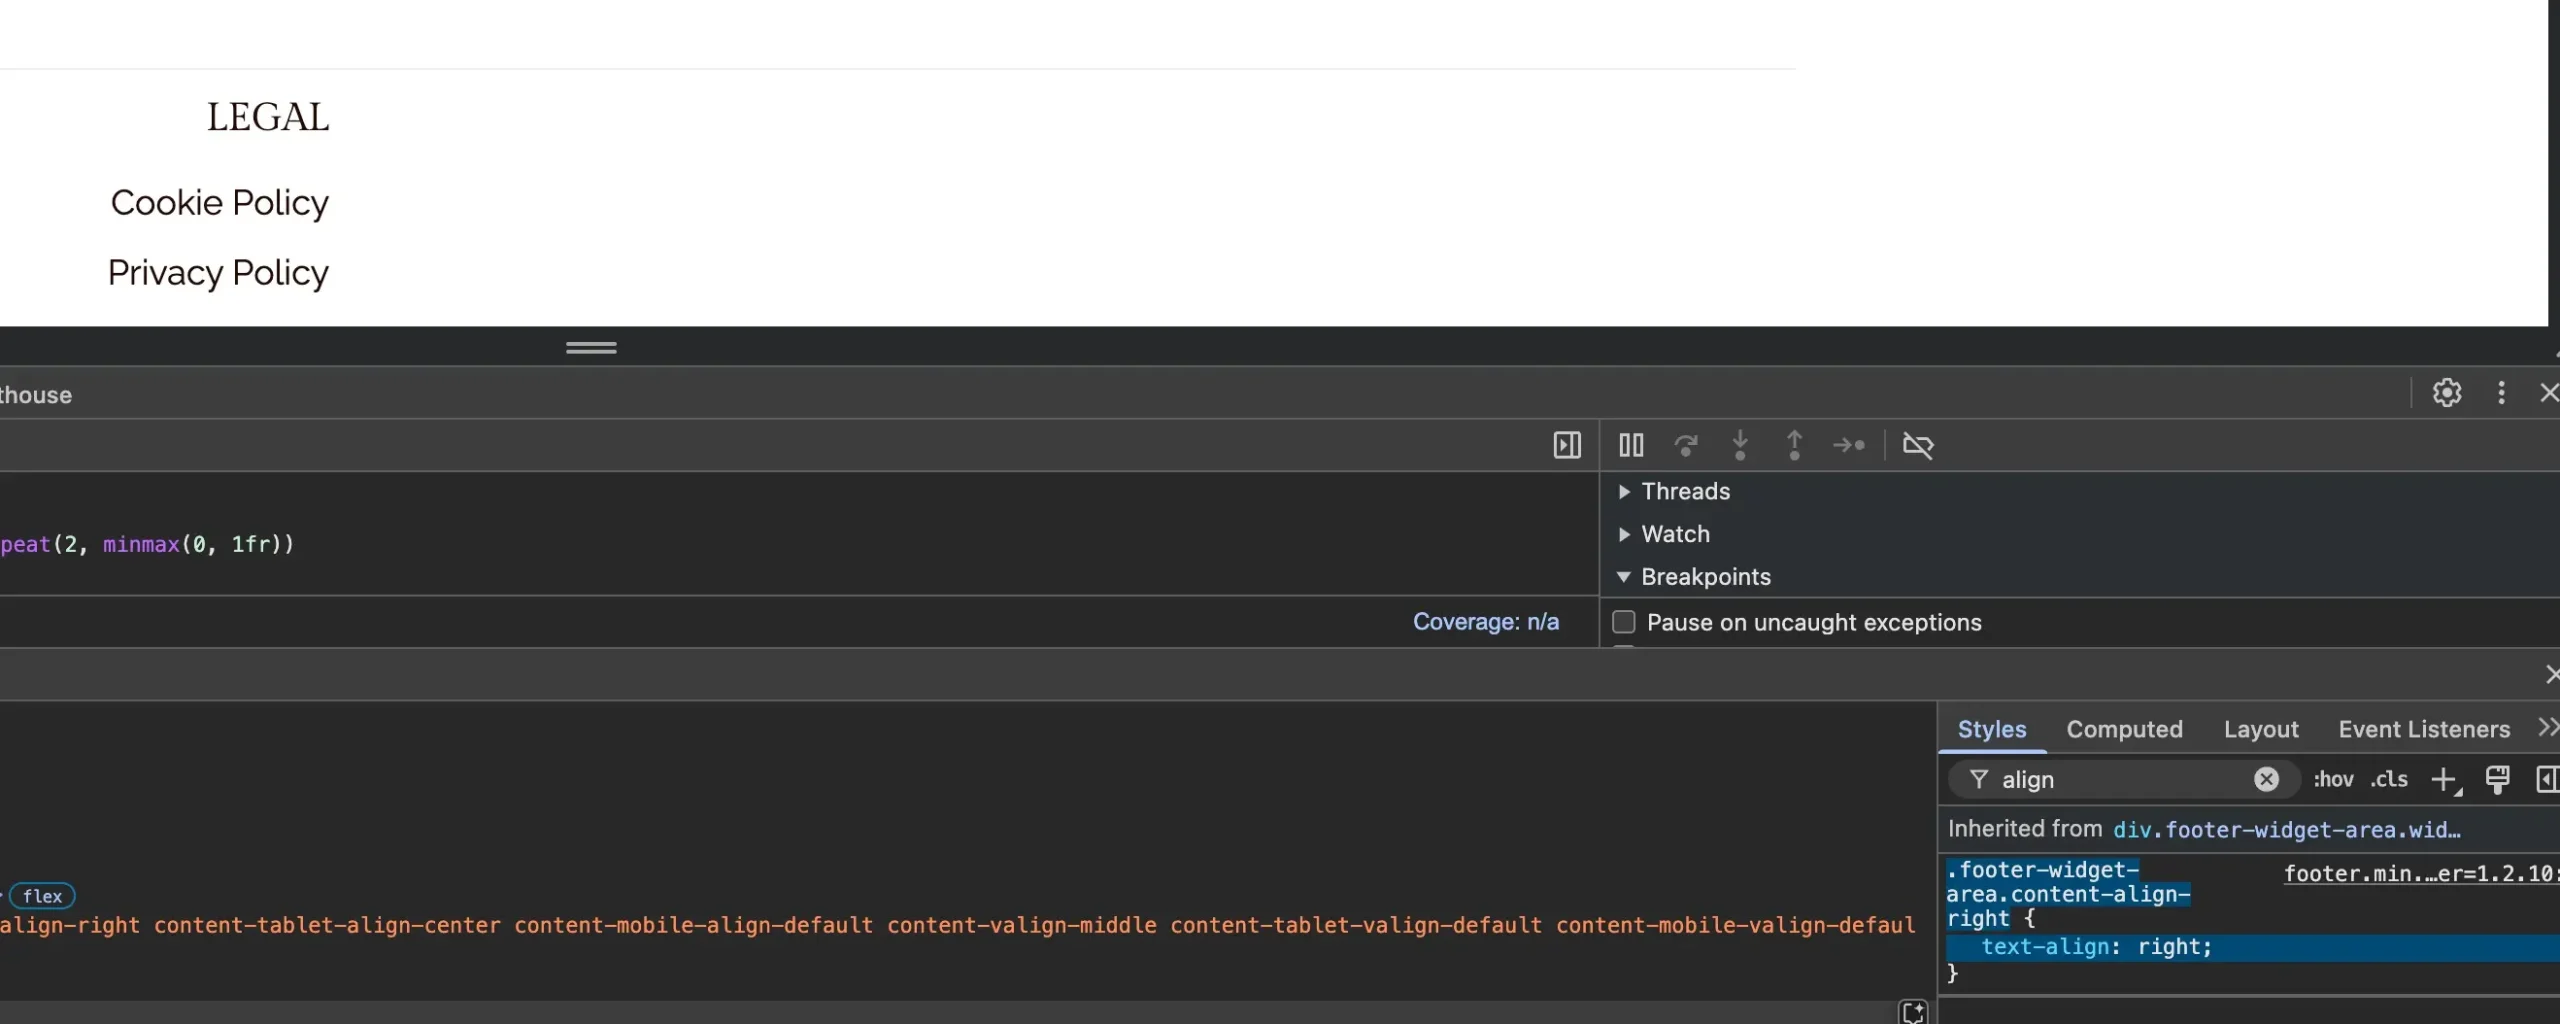The image size is (2560, 1024).
Task: Click the Step into function icon
Action: point(1740,445)
